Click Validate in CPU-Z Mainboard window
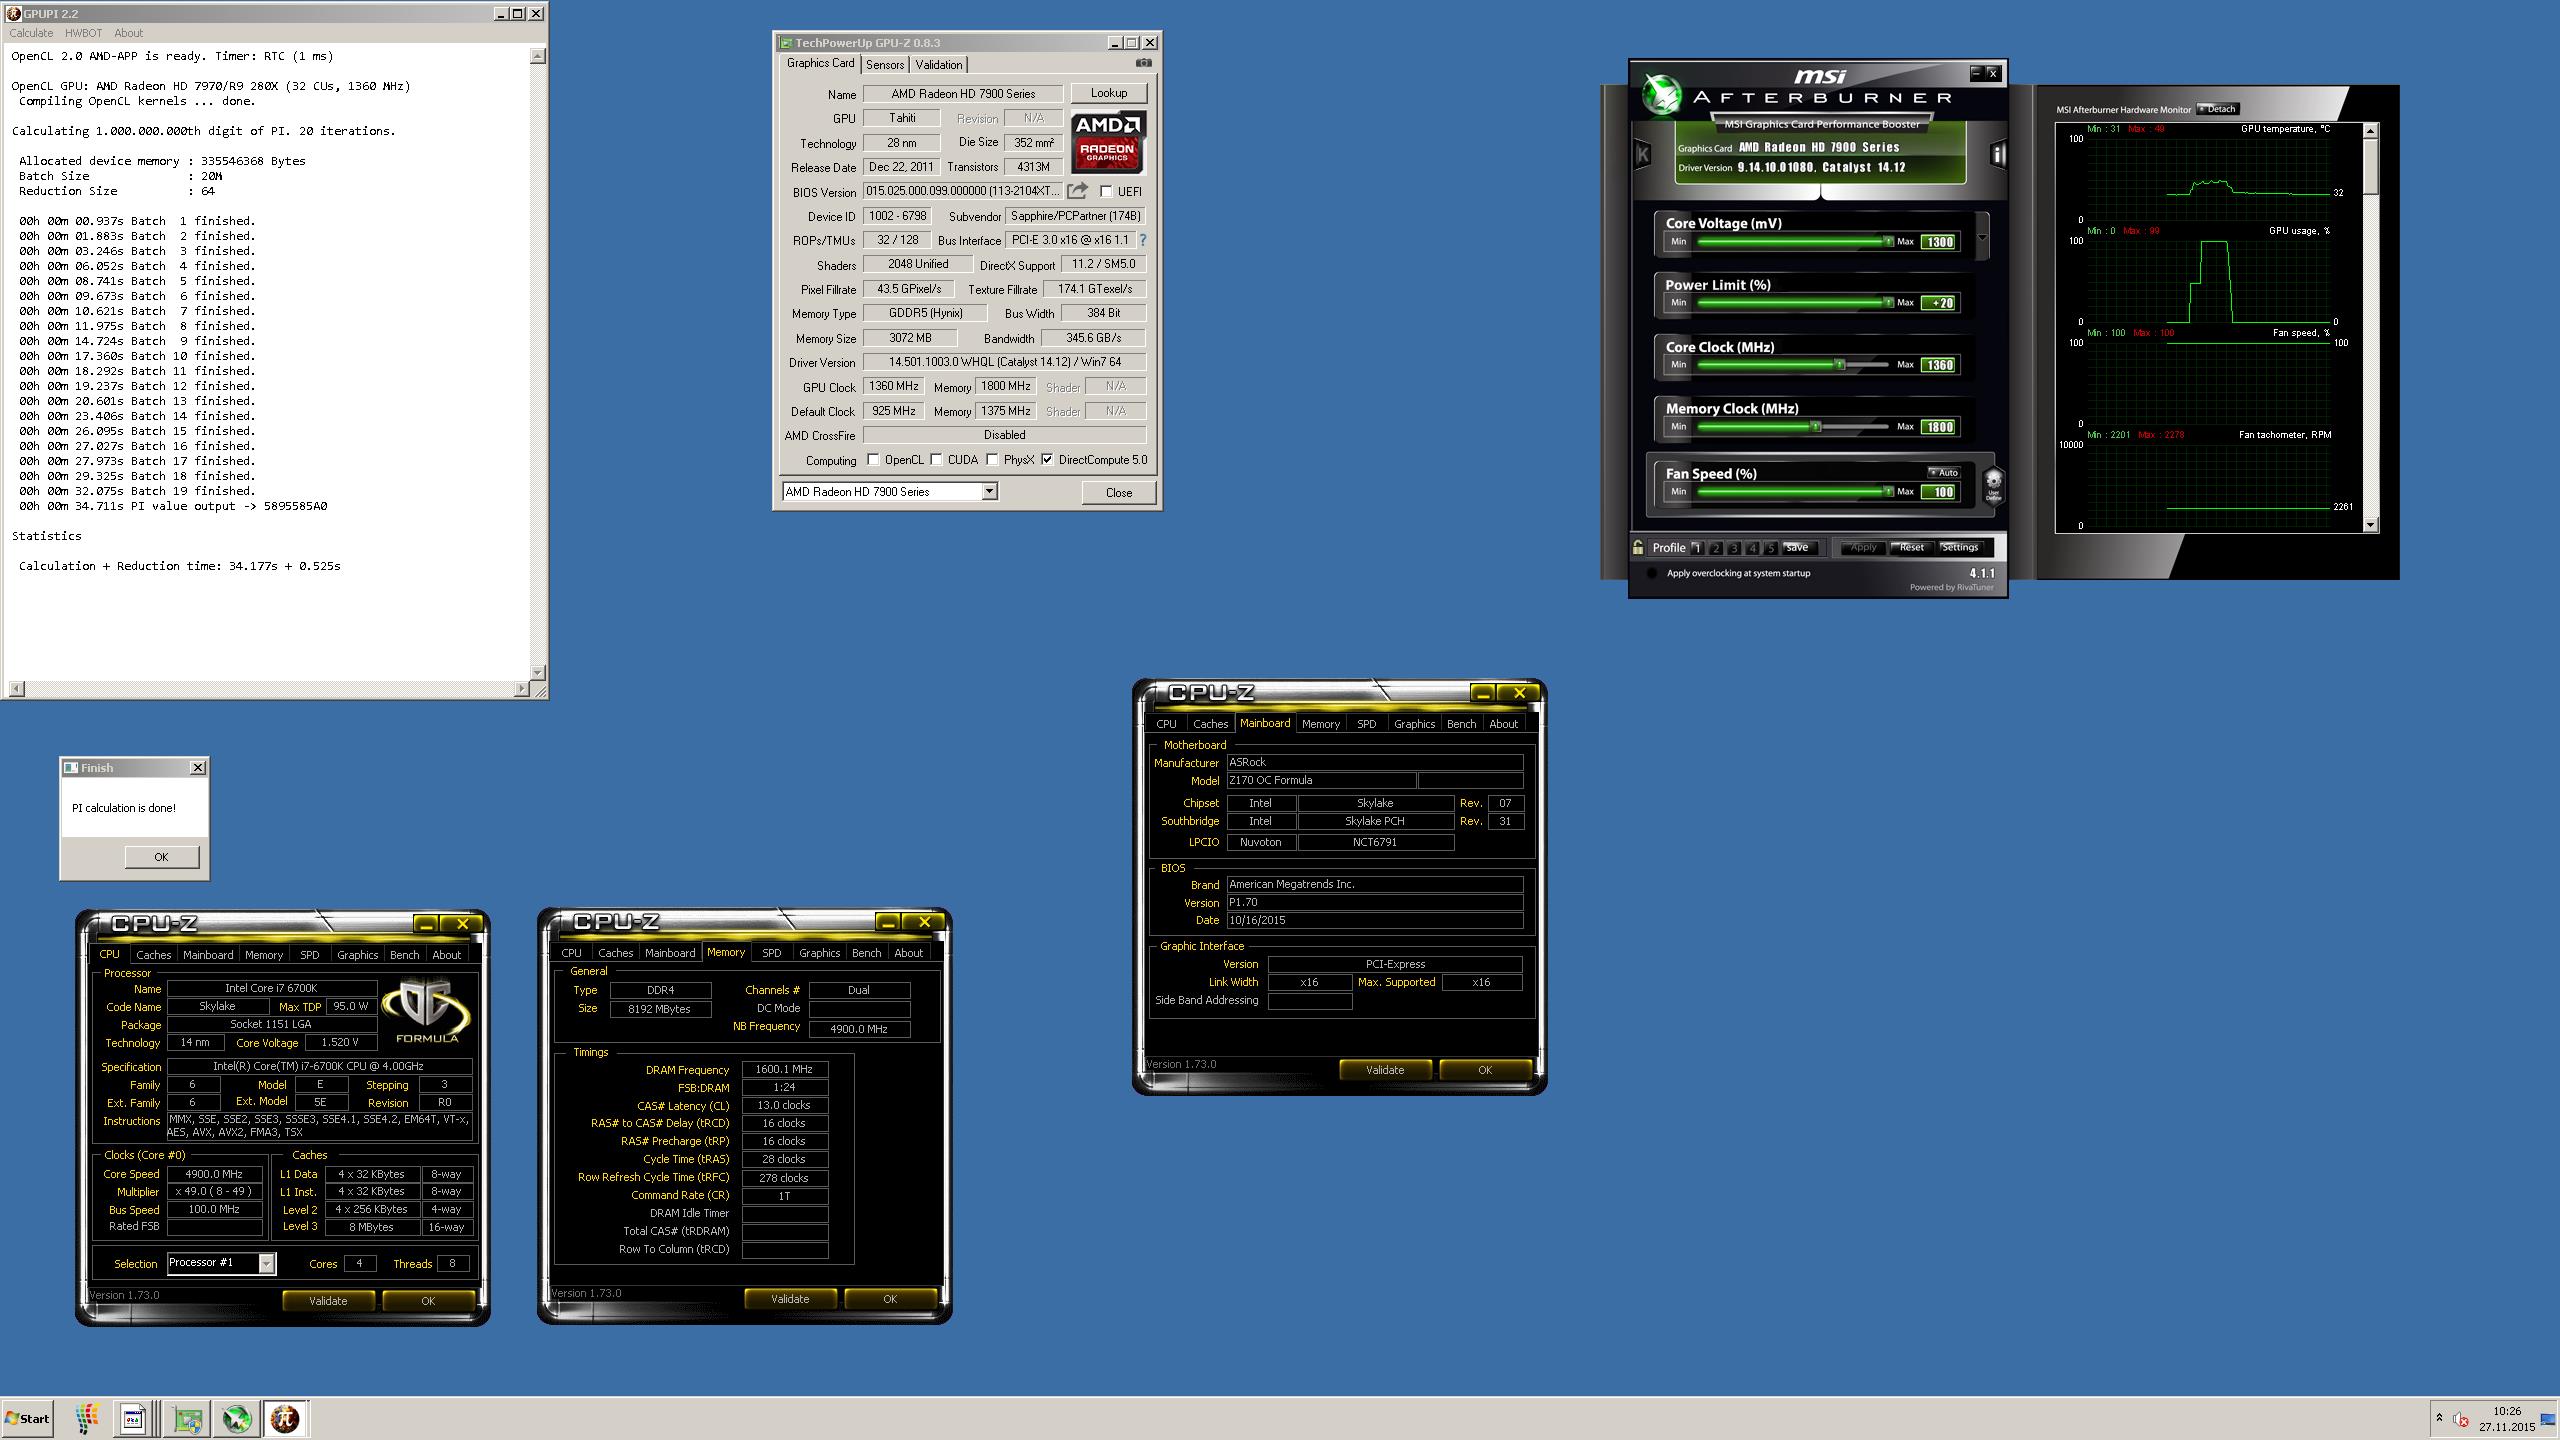This screenshot has height=1440, width=2560. point(1384,1070)
